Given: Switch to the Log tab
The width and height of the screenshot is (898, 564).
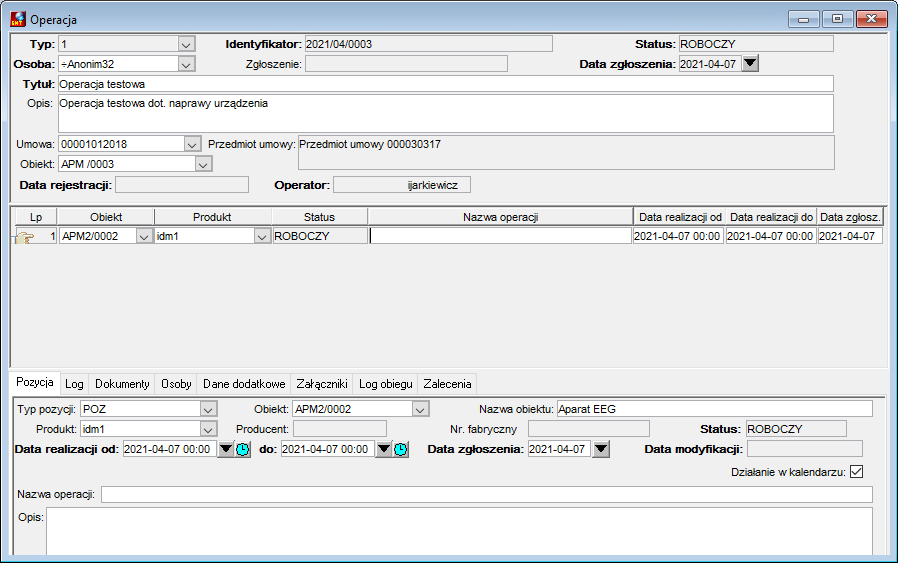Looking at the screenshot, I should [74, 384].
